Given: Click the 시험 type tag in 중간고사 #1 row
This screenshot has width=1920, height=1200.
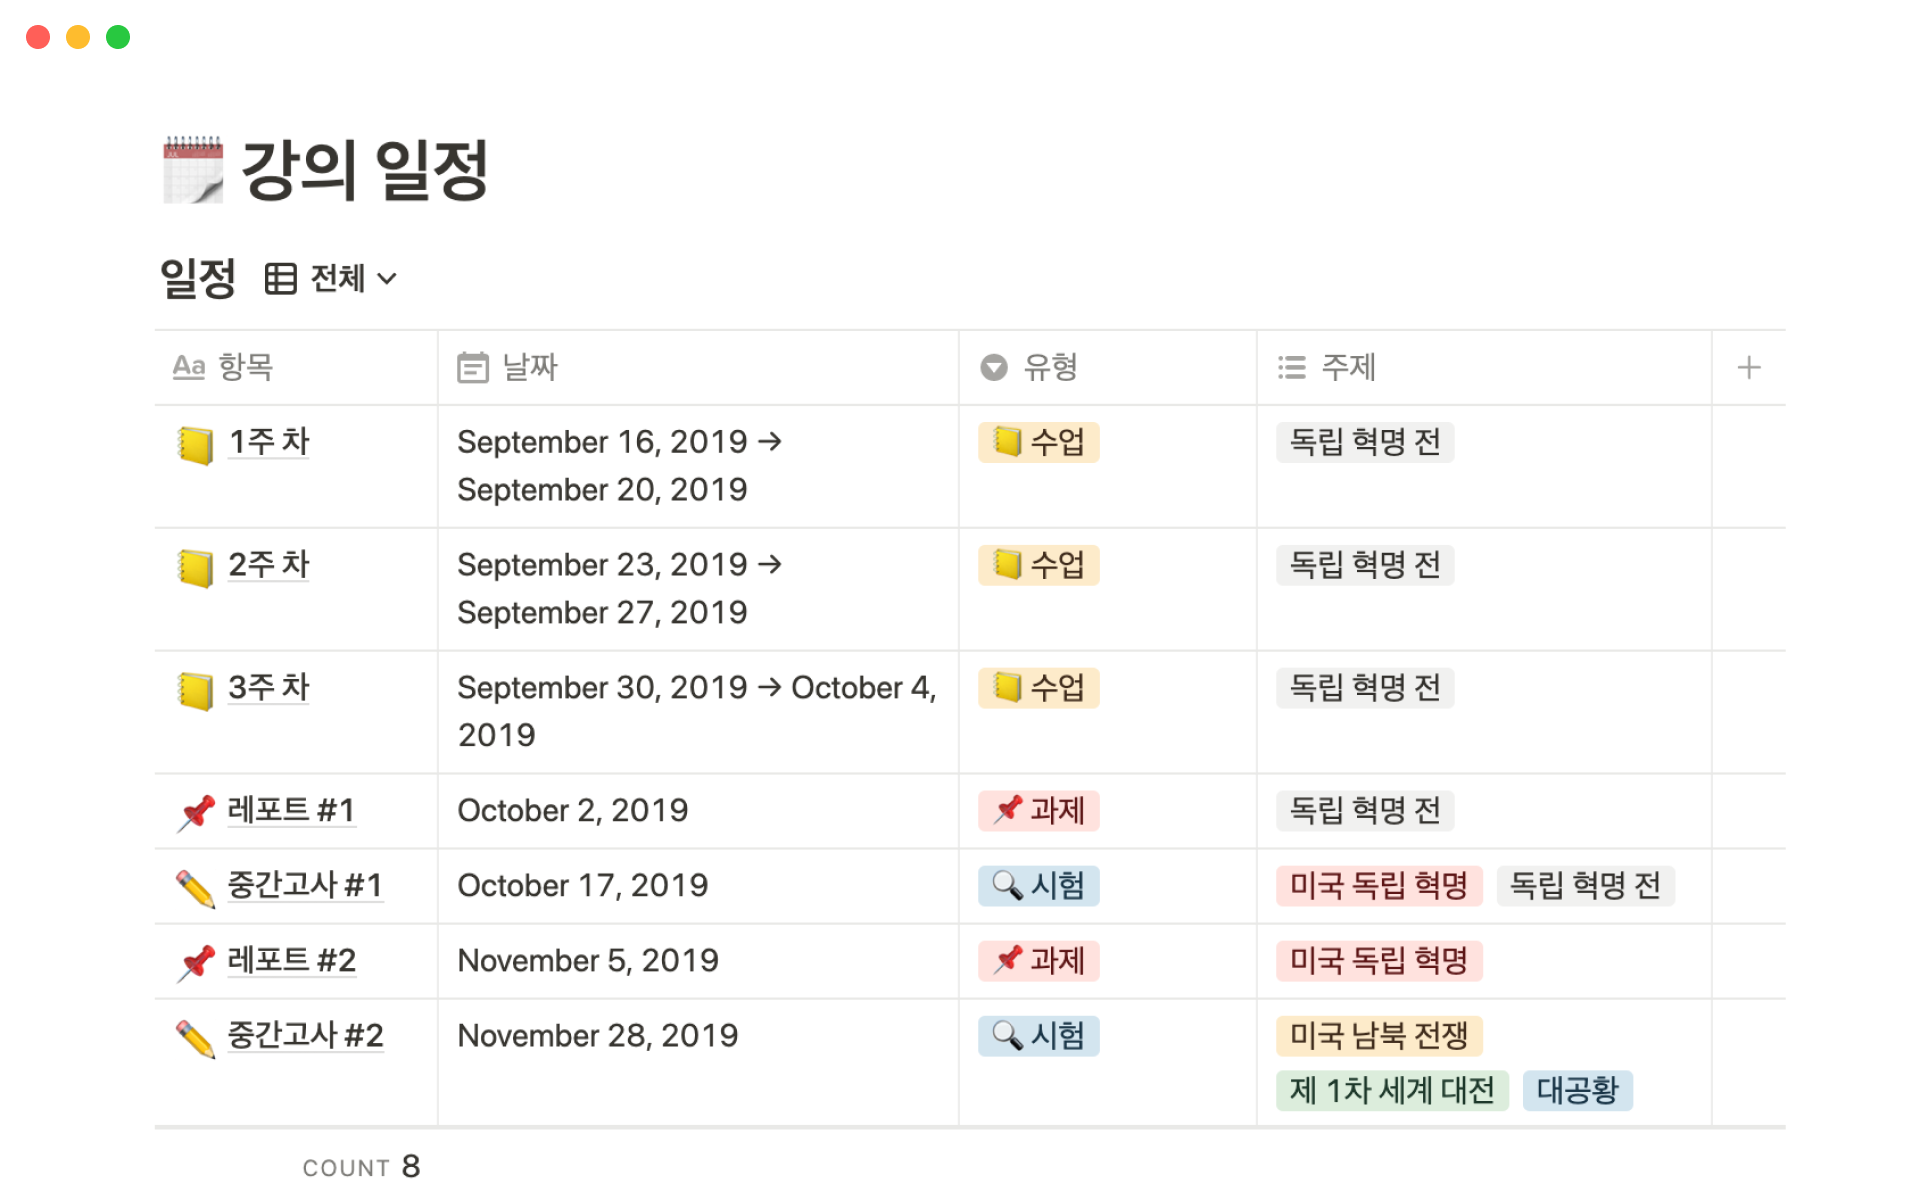Looking at the screenshot, I should (1038, 886).
